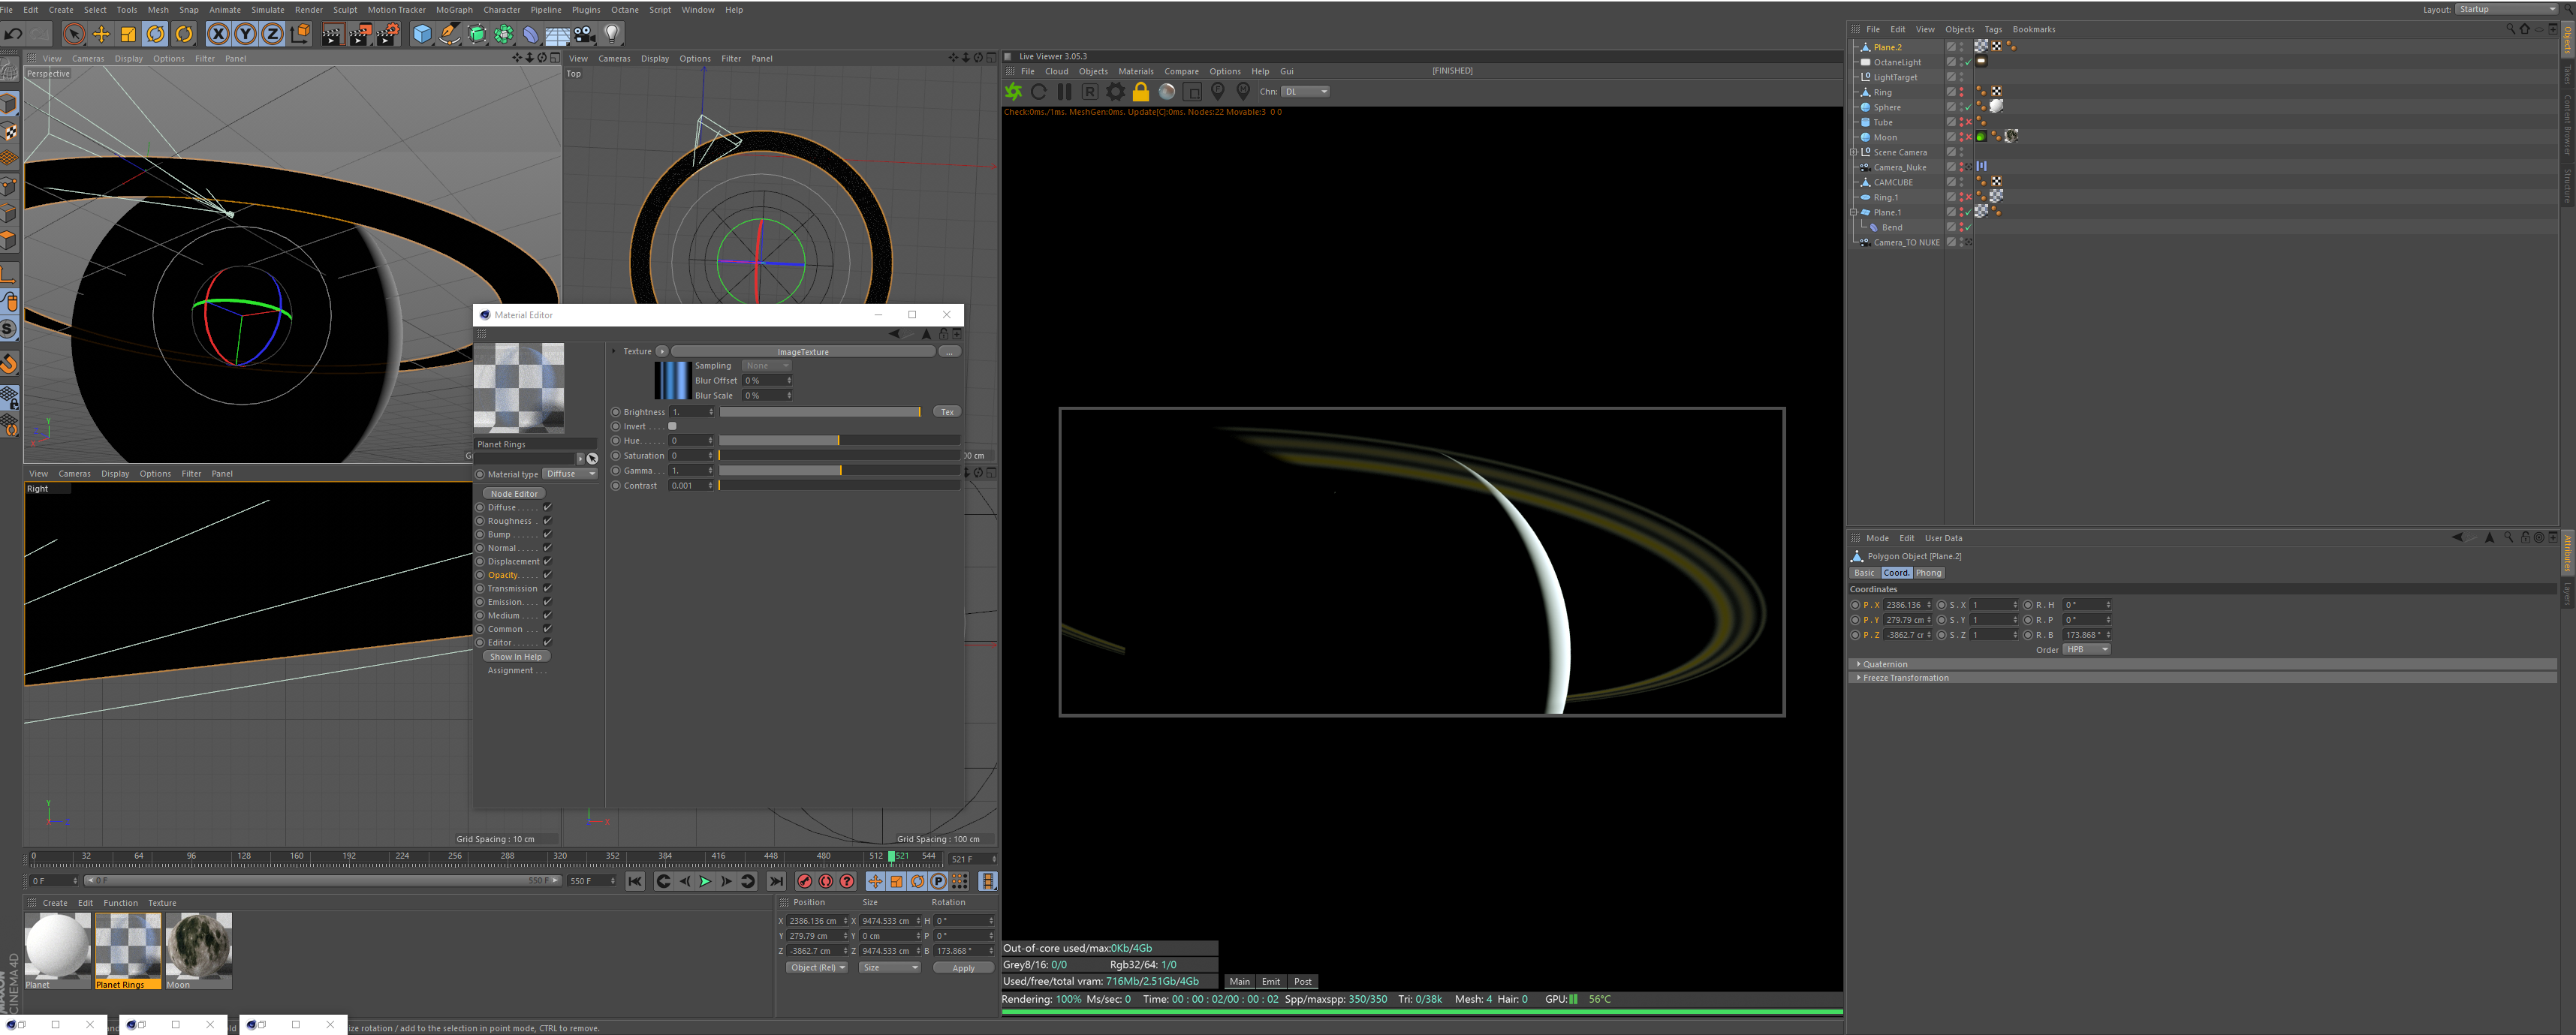Switch to the Phong tab in Attributes
The height and width of the screenshot is (1035, 2576).
[1928, 573]
